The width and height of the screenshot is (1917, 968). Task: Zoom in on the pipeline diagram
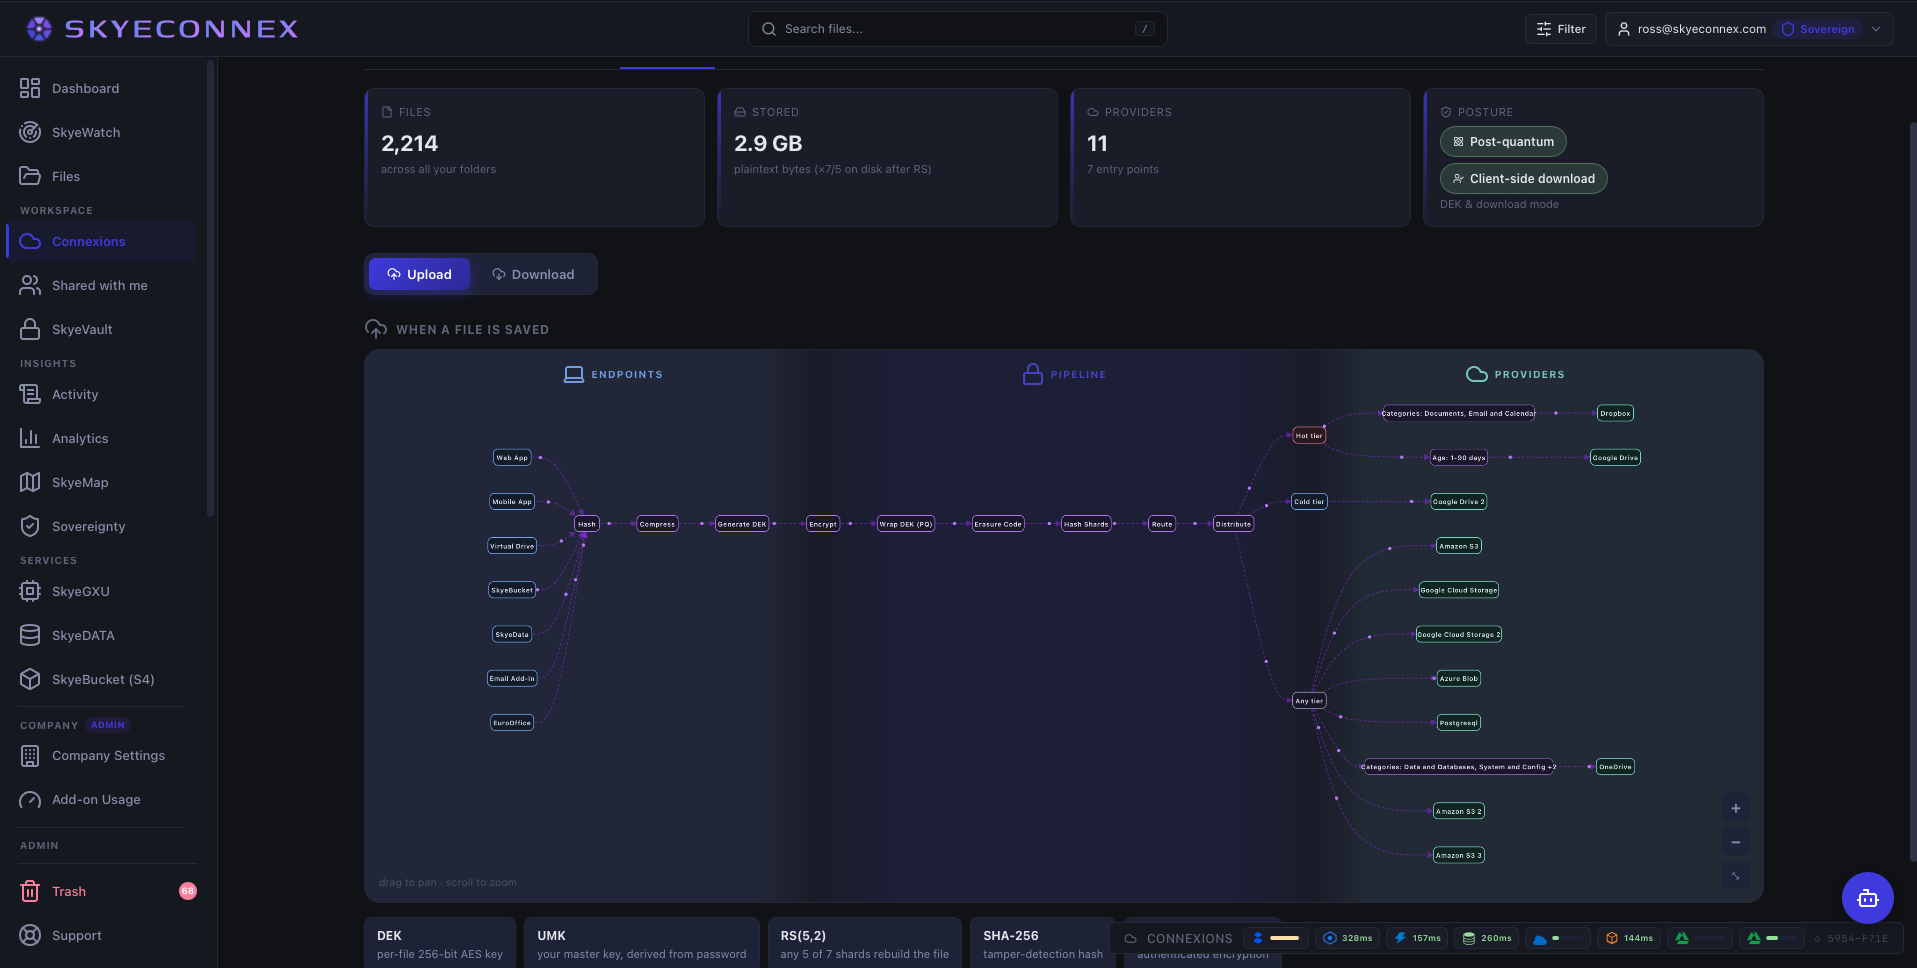coord(1736,808)
